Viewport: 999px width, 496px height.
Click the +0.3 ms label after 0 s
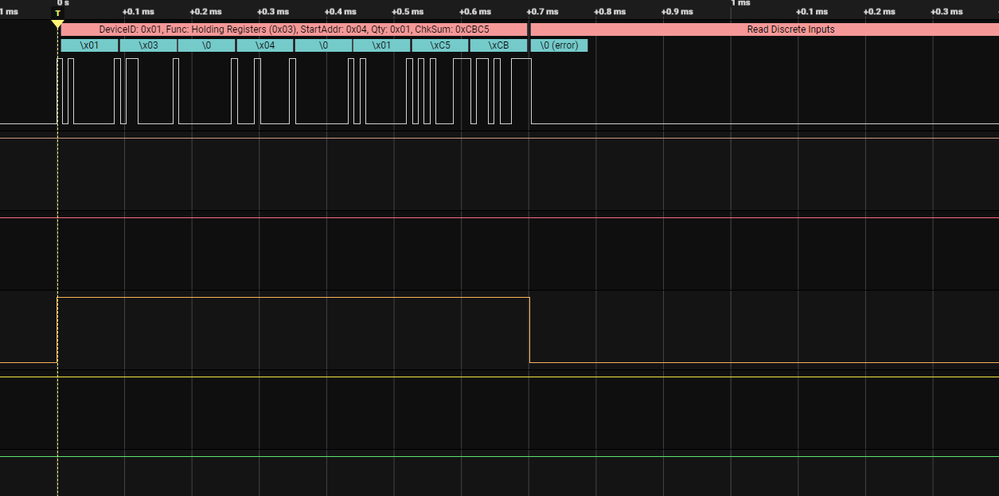pos(273,12)
